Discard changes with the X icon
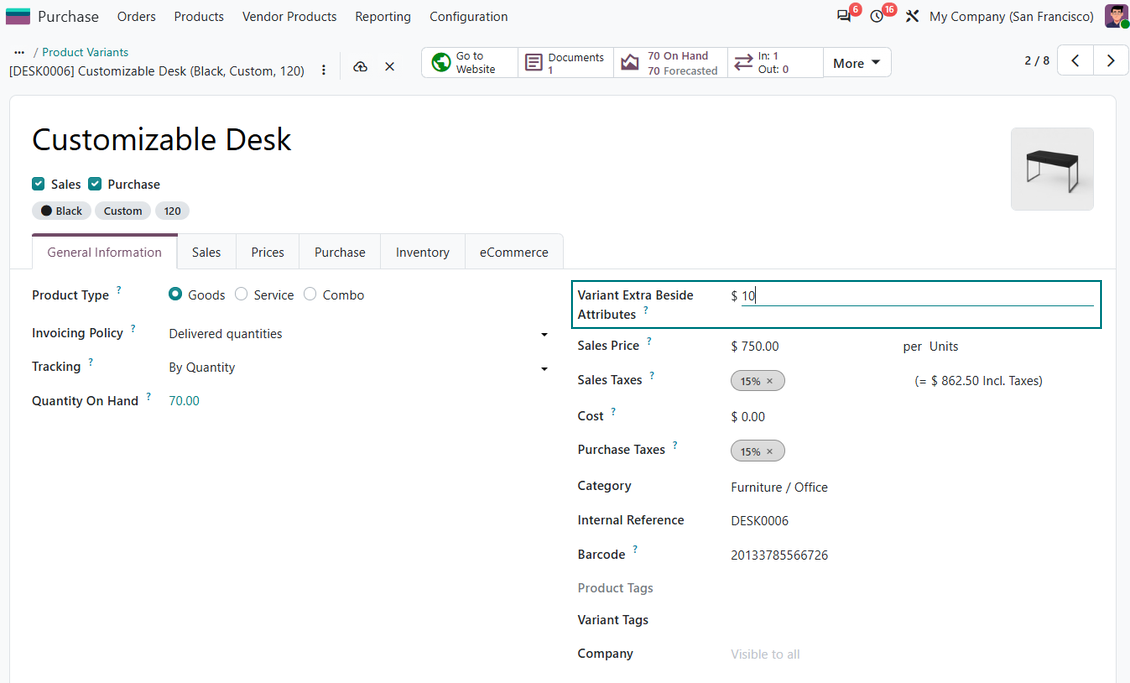Image resolution: width=1130 pixels, height=683 pixels. (390, 67)
